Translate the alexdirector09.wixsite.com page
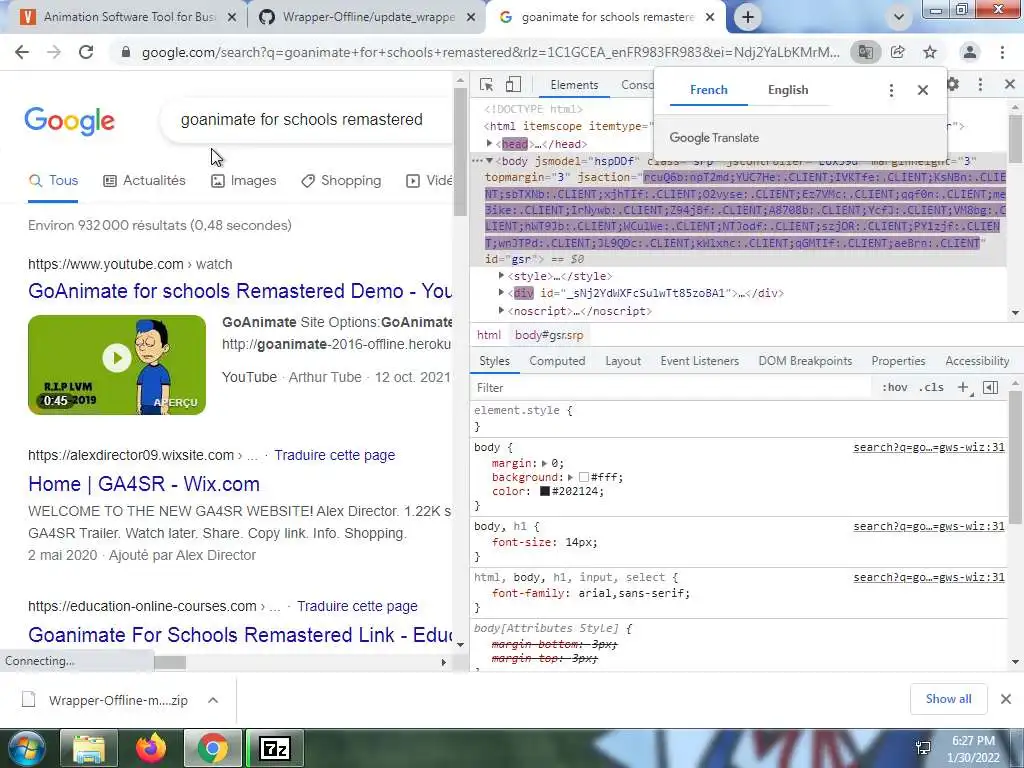1024x768 pixels. (334, 455)
